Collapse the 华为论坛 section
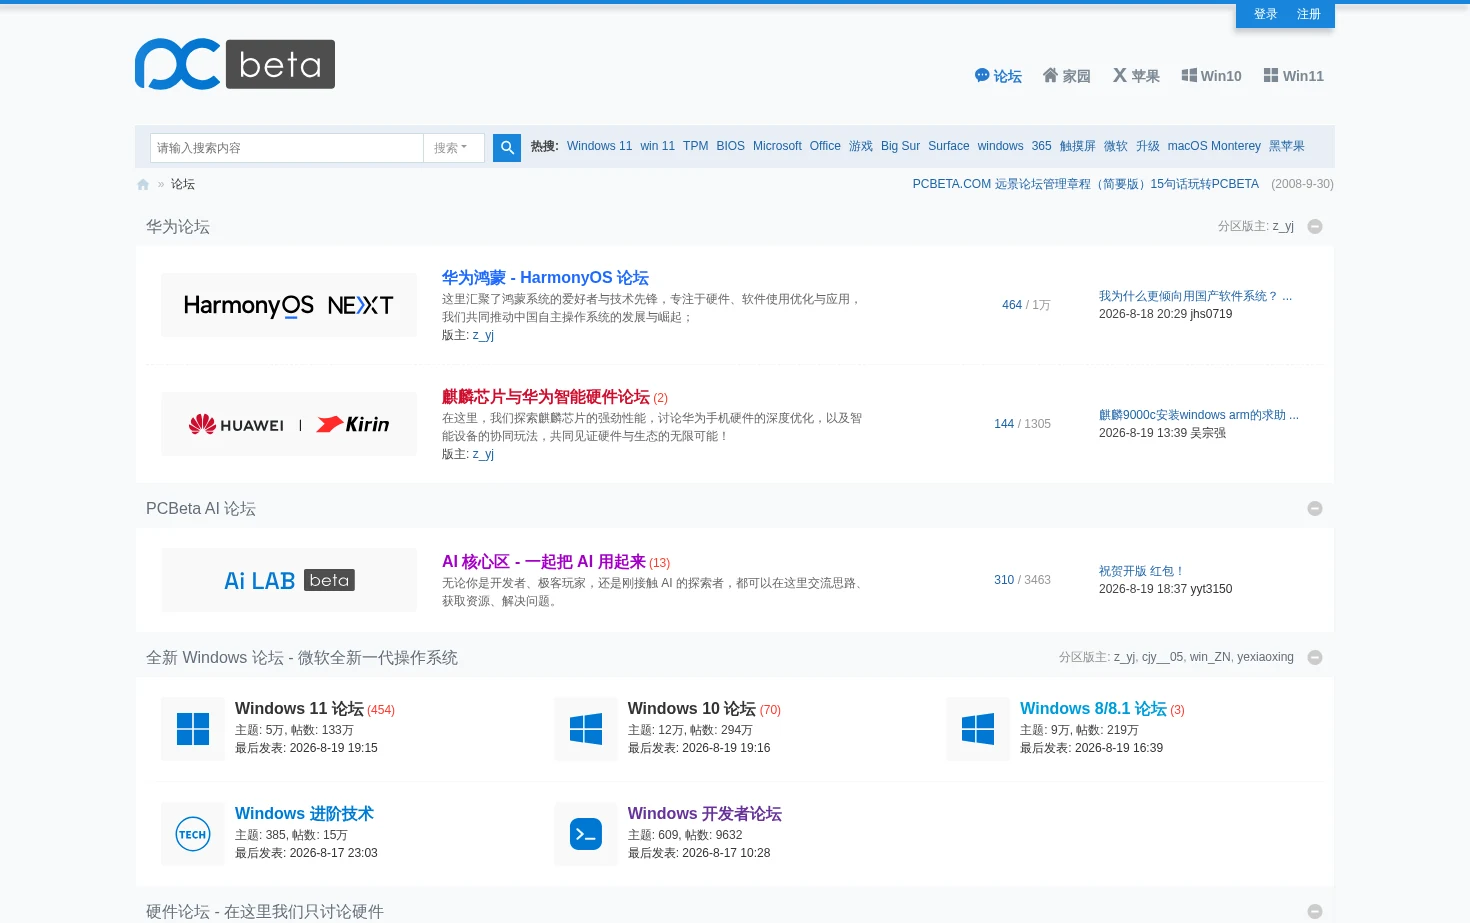 1315,227
